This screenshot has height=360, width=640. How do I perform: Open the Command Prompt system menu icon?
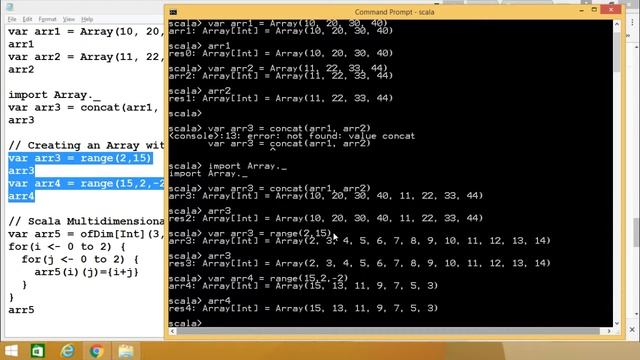(x=173, y=12)
